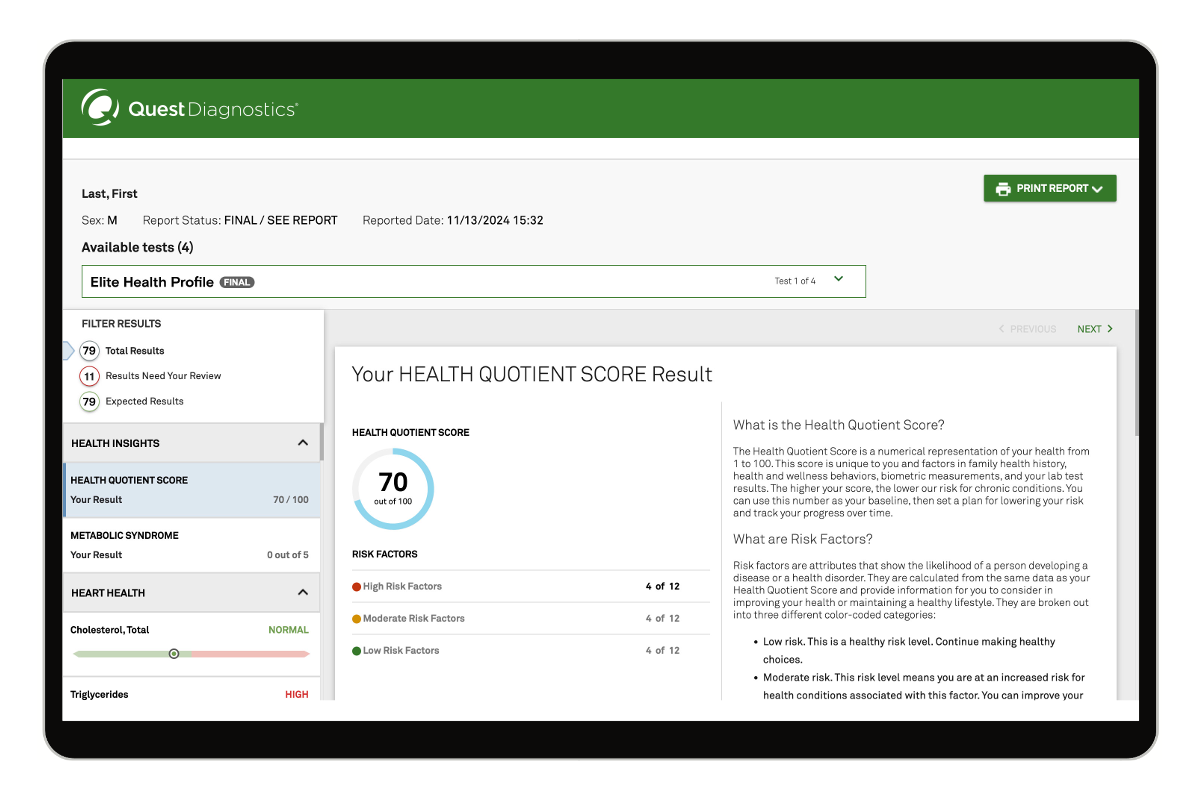The height and width of the screenshot is (800, 1200).
Task: Click the cholesterol range slider marker
Action: pos(174,654)
